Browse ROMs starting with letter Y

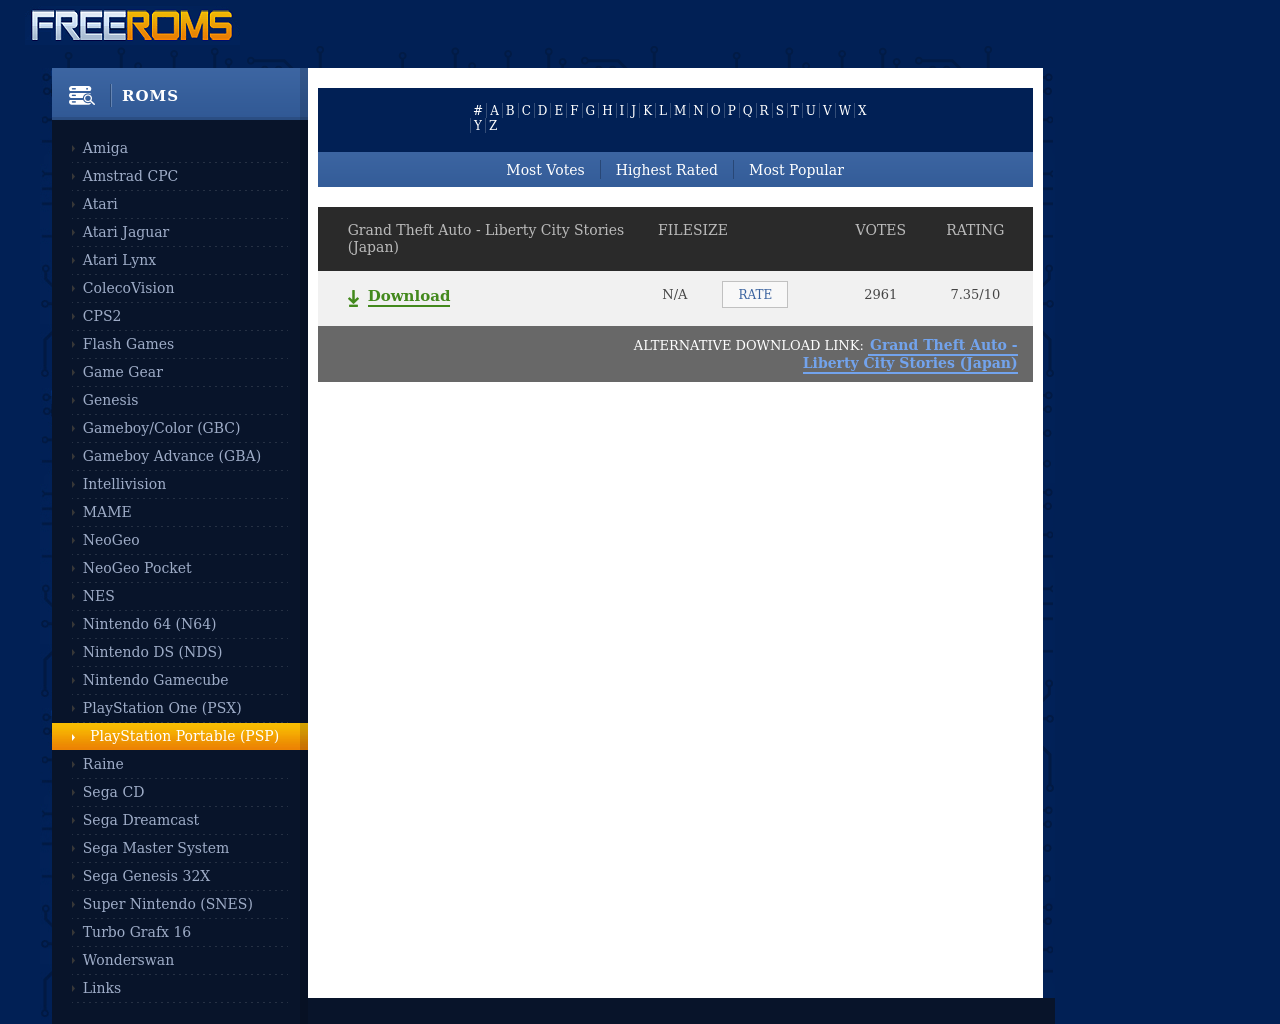pyautogui.click(x=478, y=126)
